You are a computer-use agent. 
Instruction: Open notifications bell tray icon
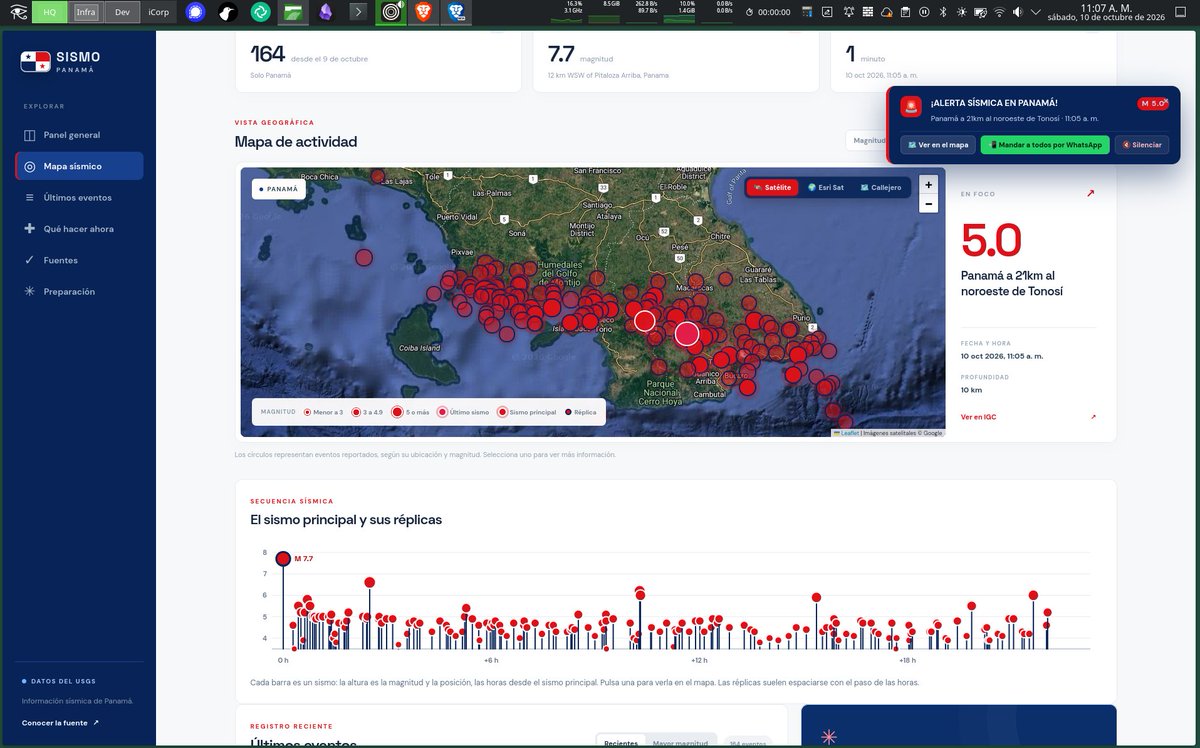coord(849,12)
